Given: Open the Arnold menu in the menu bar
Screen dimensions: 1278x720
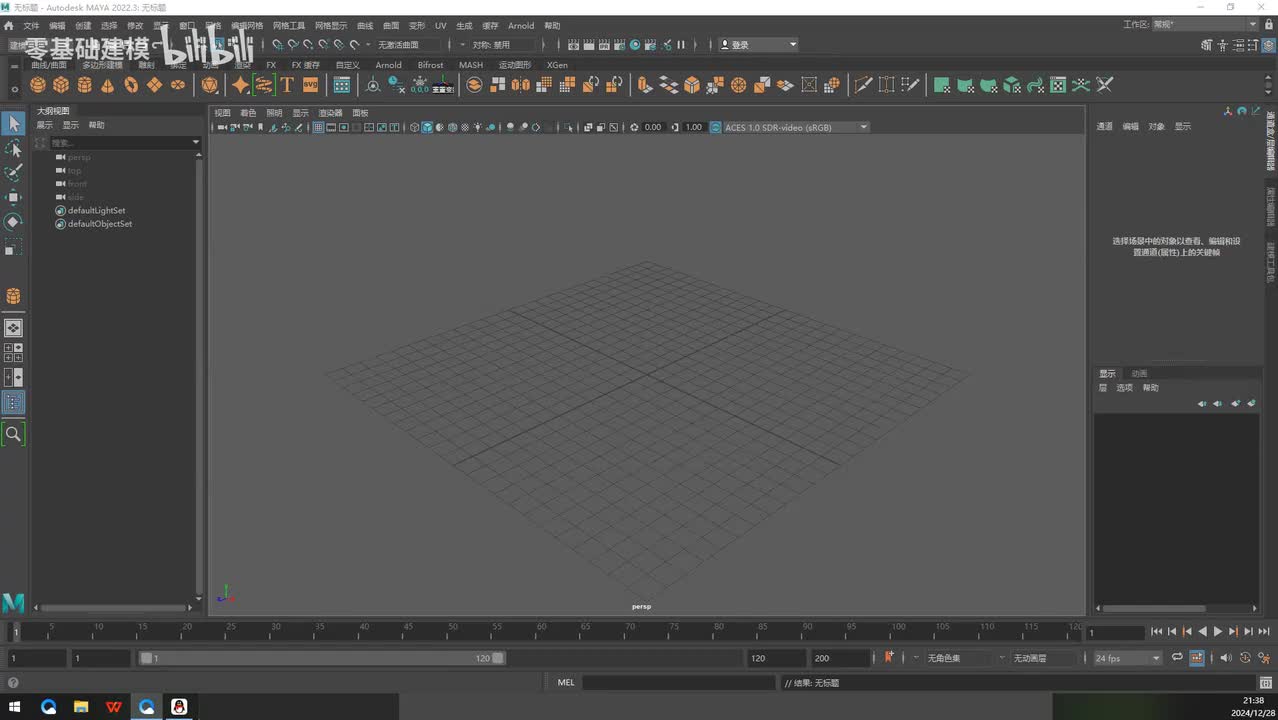Looking at the screenshot, I should pos(521,26).
